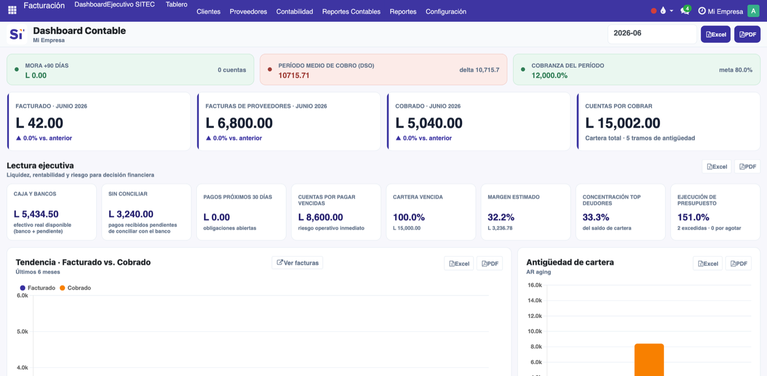Open DashboardEjecutivo SITEC menu item
The width and height of the screenshot is (767, 376).
[x=114, y=4]
